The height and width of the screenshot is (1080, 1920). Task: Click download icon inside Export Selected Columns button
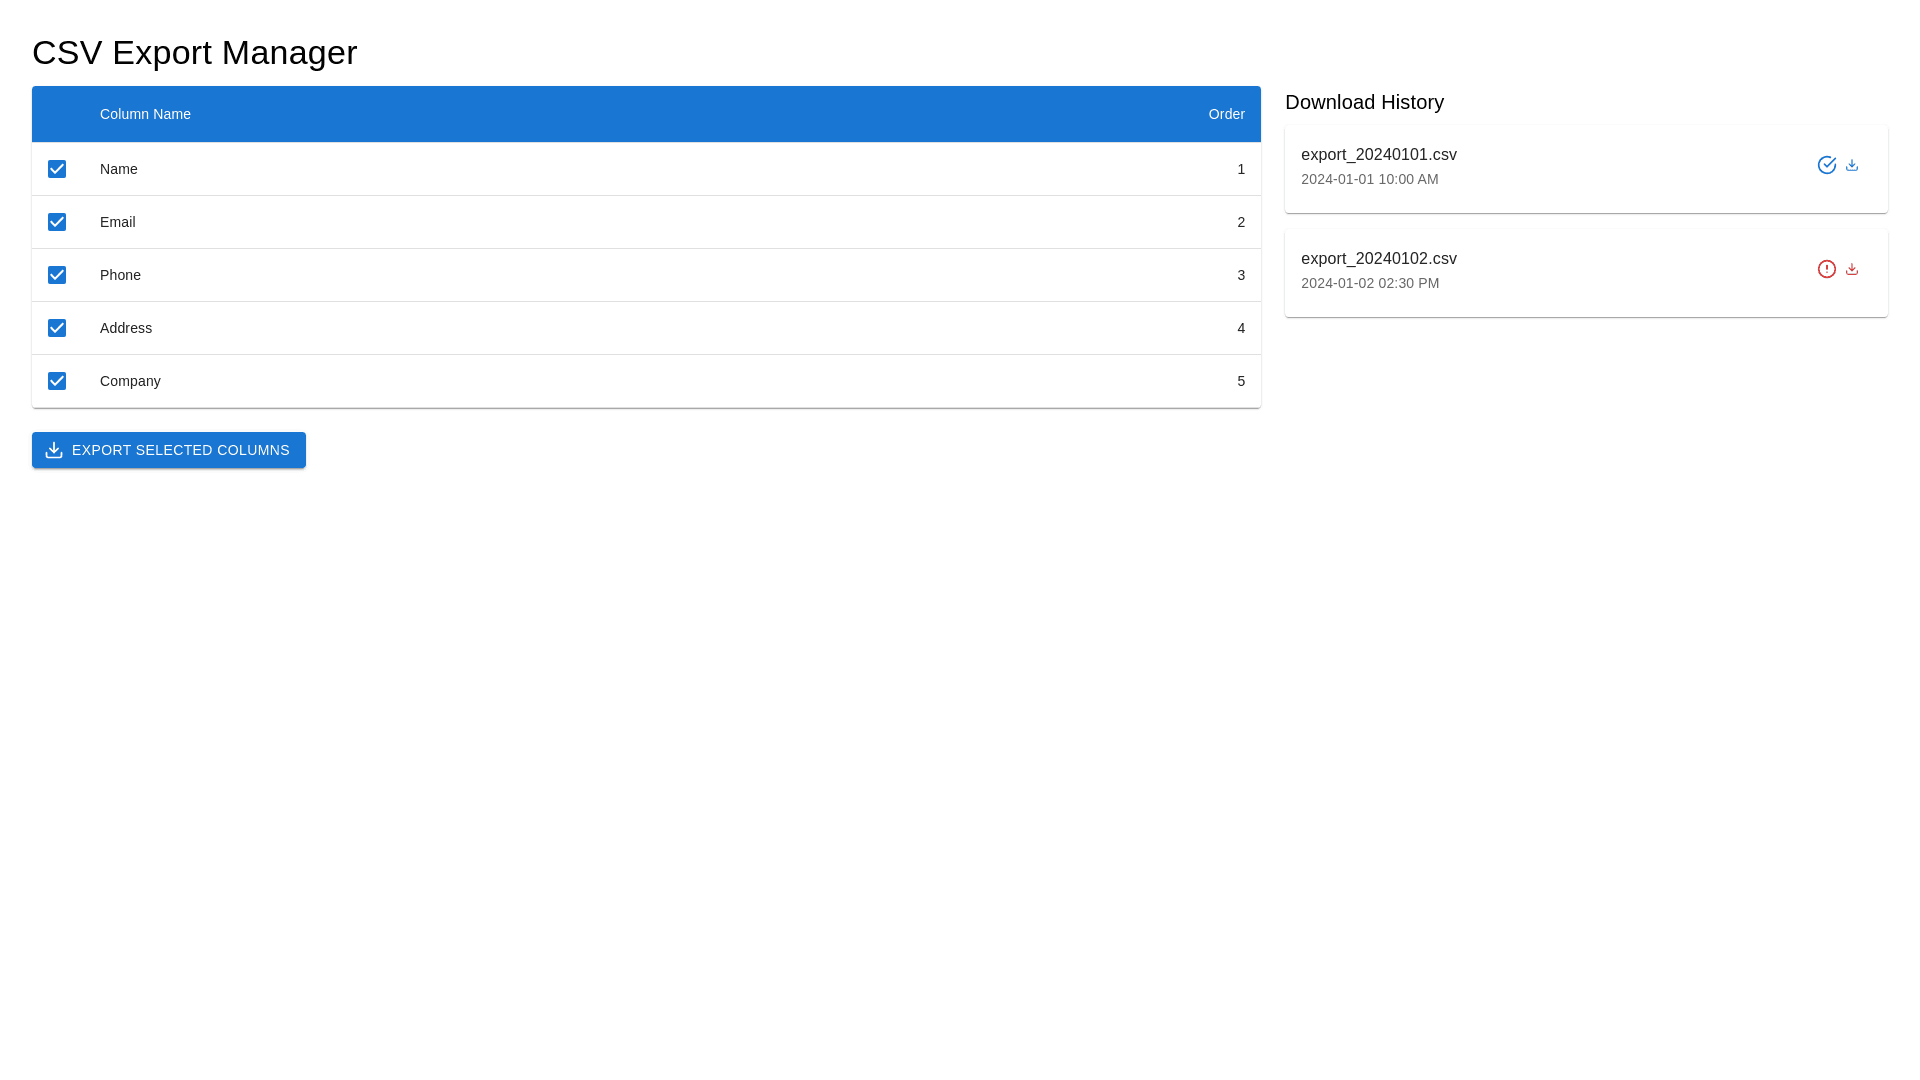click(x=54, y=450)
